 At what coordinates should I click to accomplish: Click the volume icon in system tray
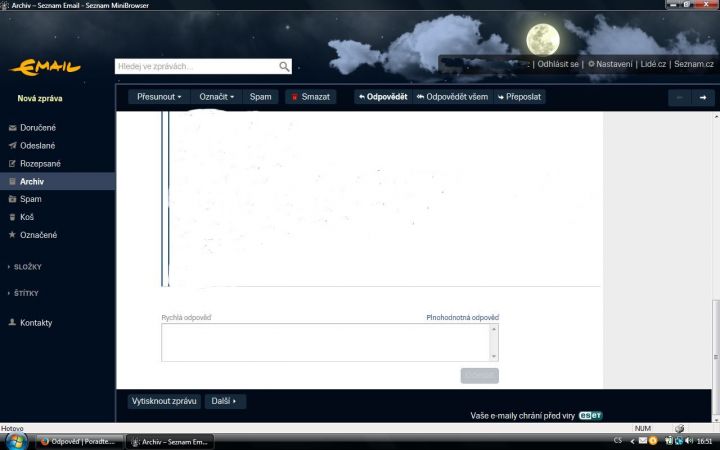pos(689,441)
